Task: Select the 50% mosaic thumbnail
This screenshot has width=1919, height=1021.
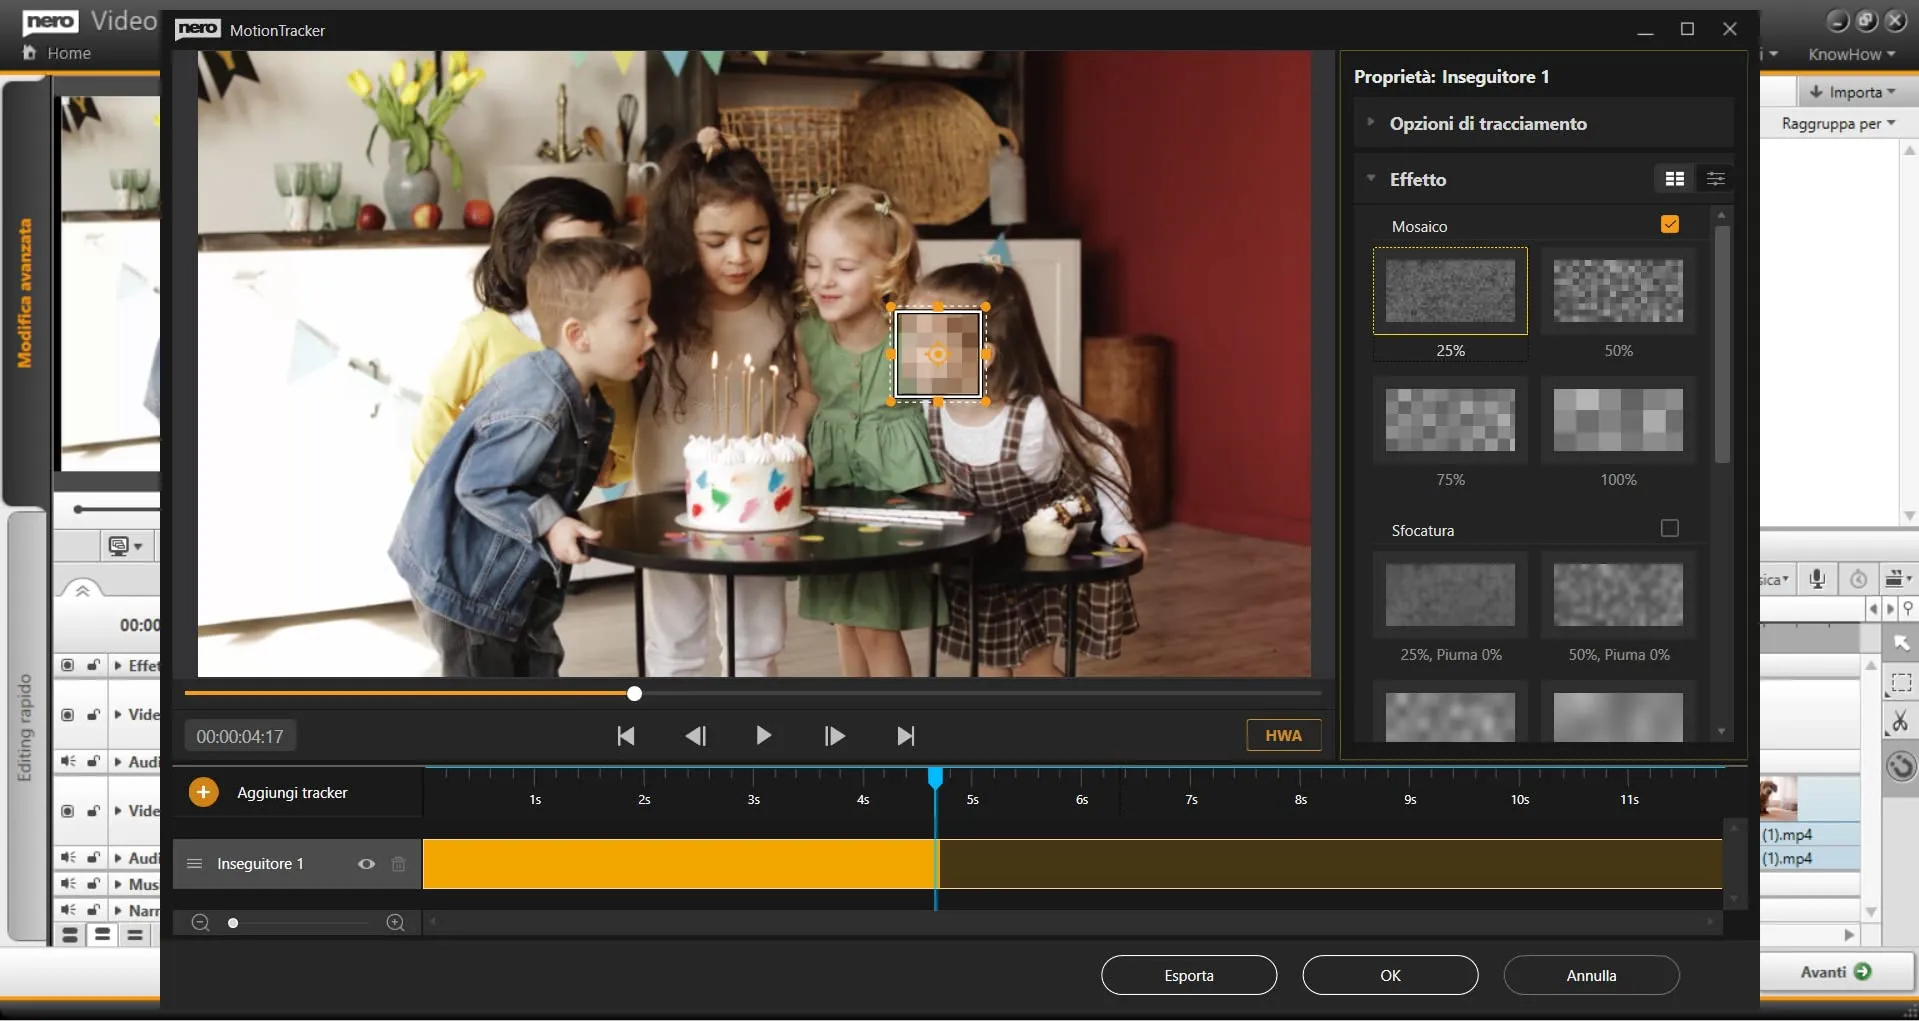Action: pyautogui.click(x=1617, y=292)
